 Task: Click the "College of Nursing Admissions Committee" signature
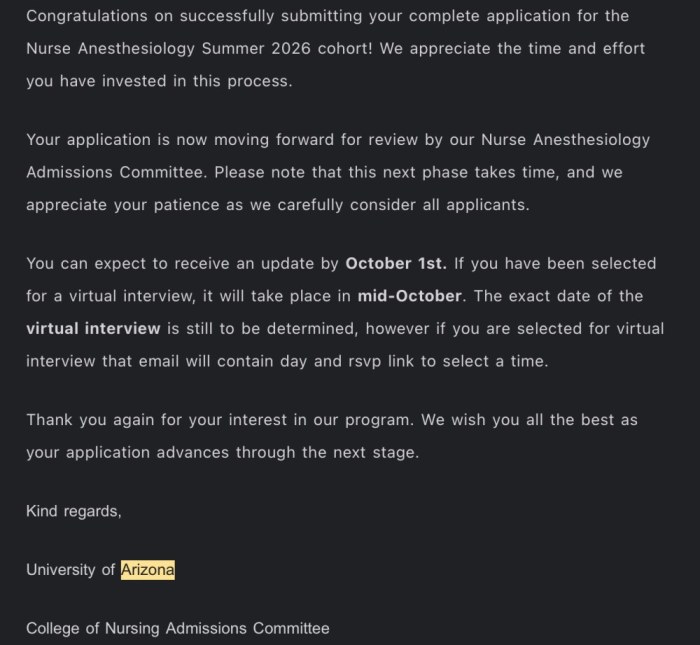point(177,629)
